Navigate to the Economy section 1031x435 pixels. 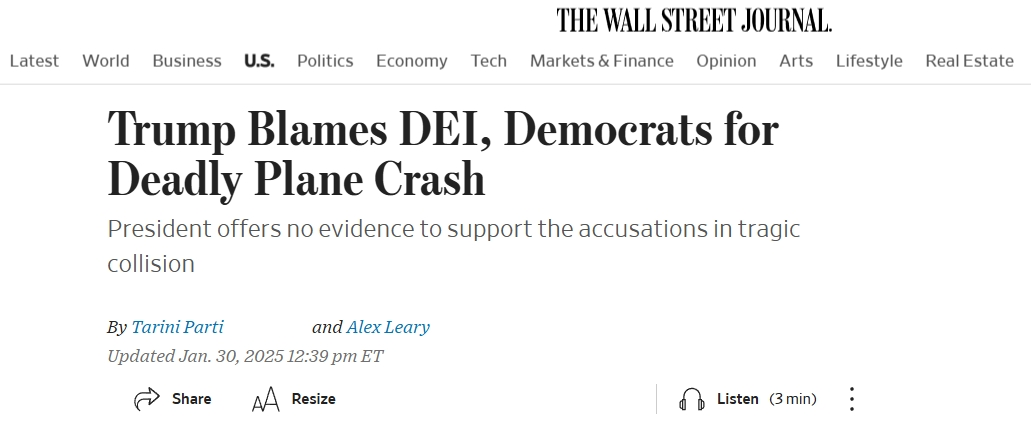point(412,61)
